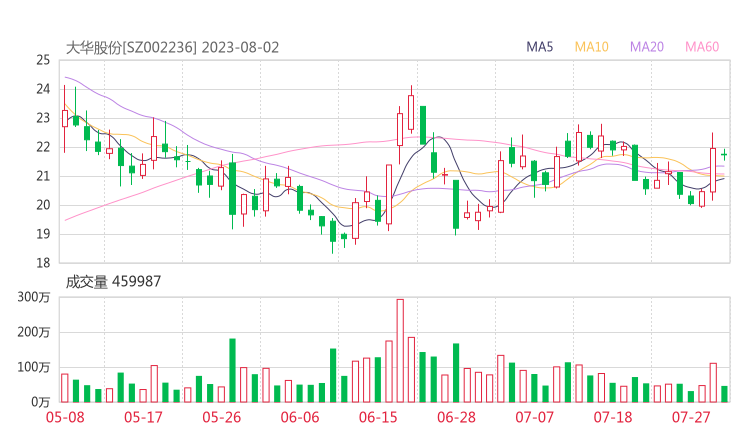The height and width of the screenshot is (440, 740).
Task: Click the price axis value 24
Action: 43,89
